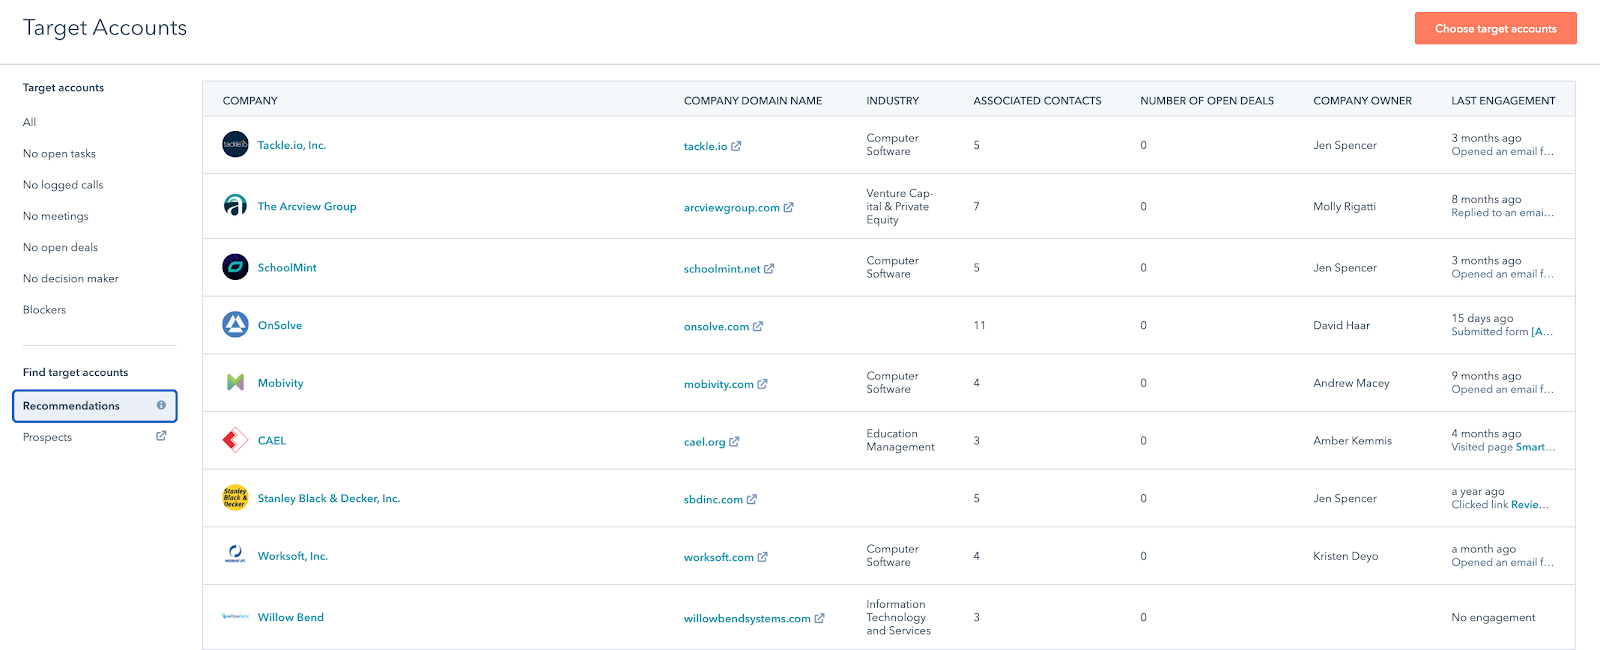Click the ASSOCIATED CONTACTS column header
This screenshot has width=1600, height=650.
[x=1037, y=100]
